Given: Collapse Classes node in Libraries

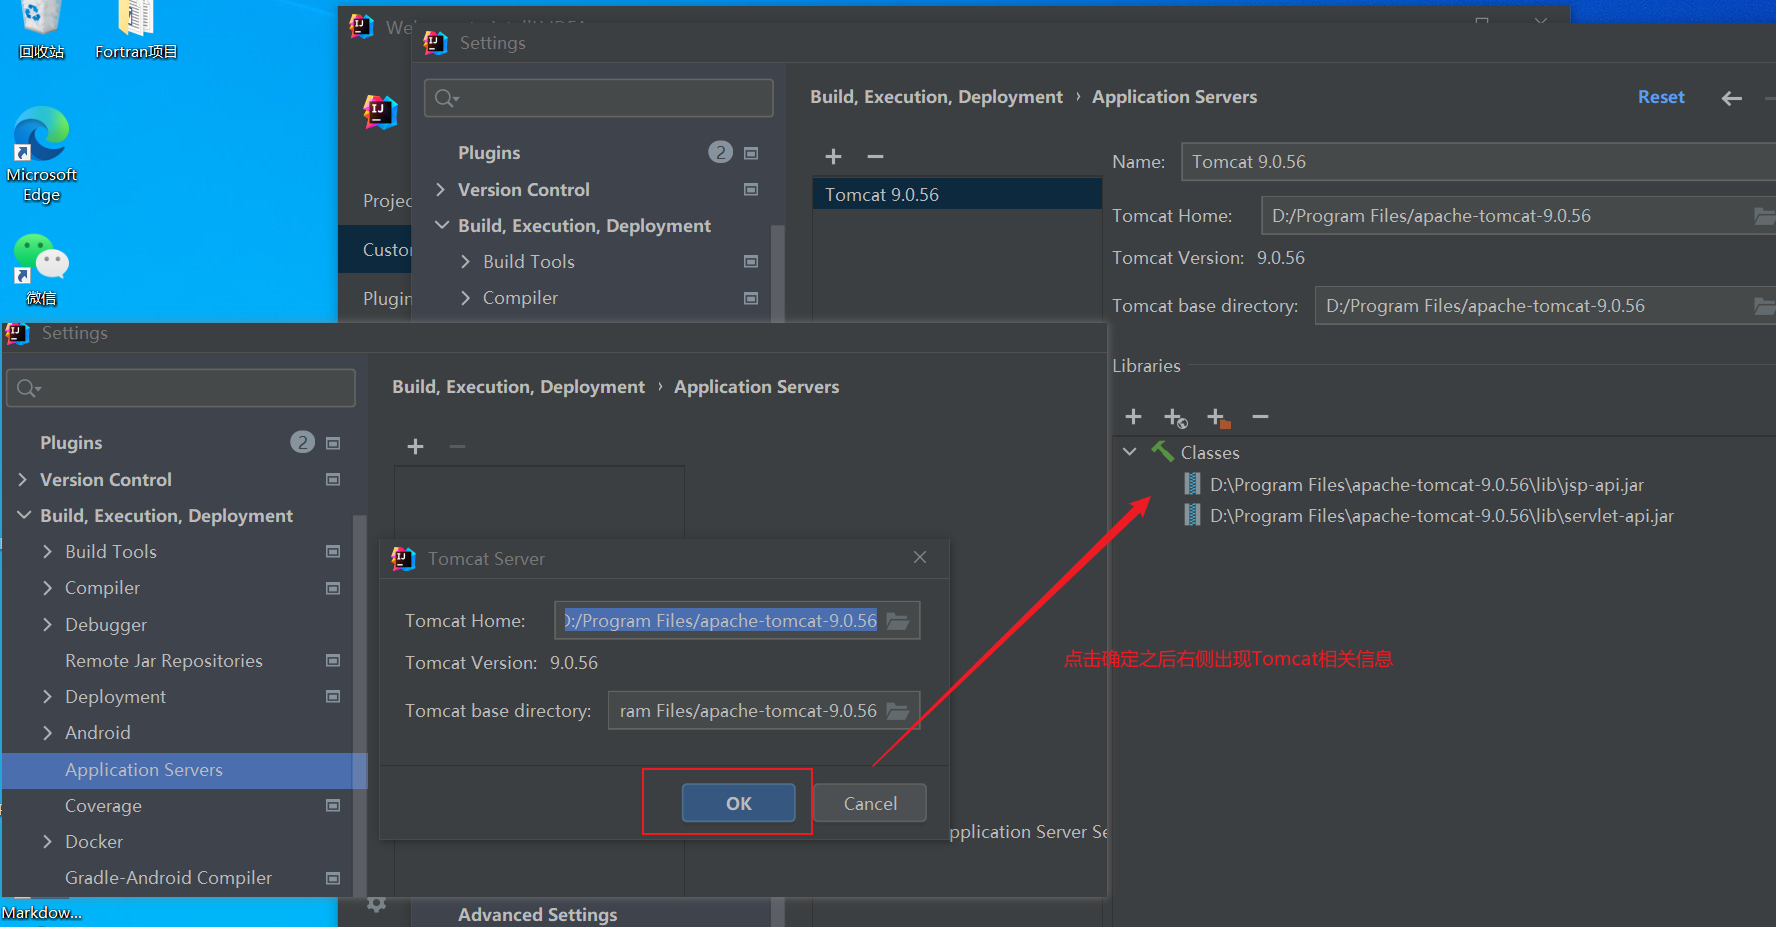Looking at the screenshot, I should click(x=1129, y=452).
